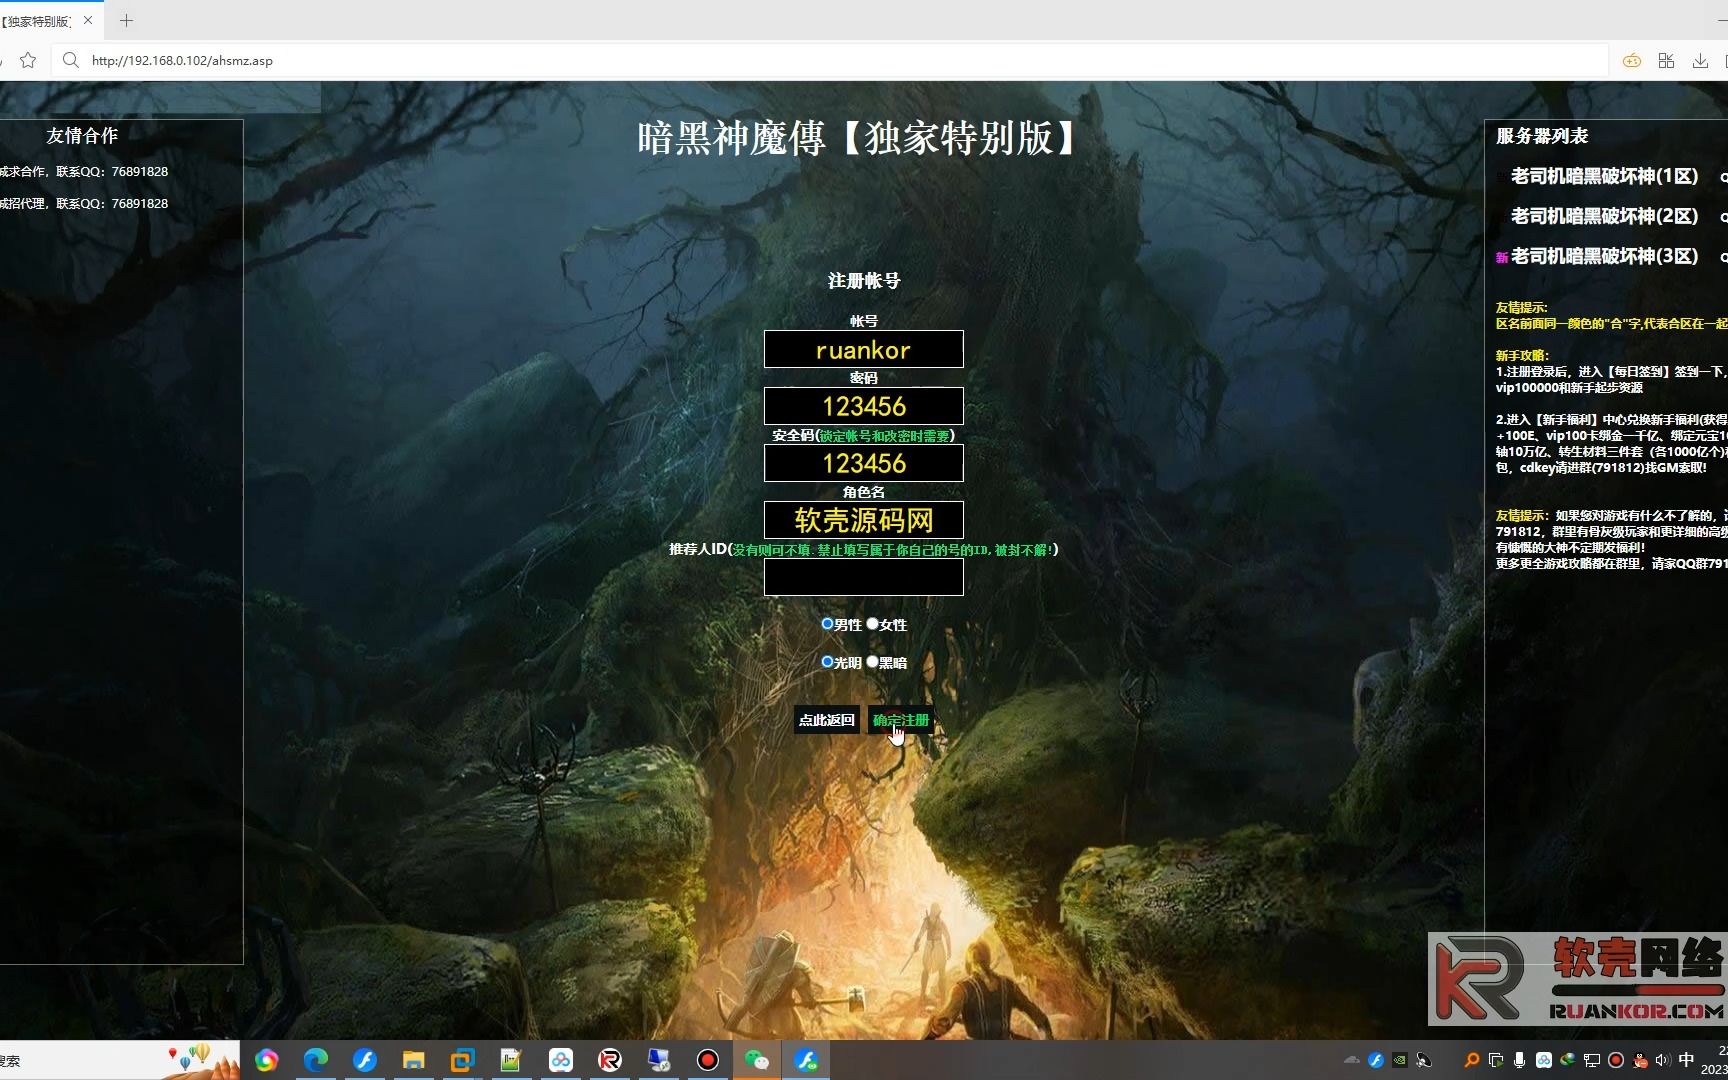The image size is (1728, 1080).
Task: Click the 注册帐号 form heading
Action: coord(864,281)
